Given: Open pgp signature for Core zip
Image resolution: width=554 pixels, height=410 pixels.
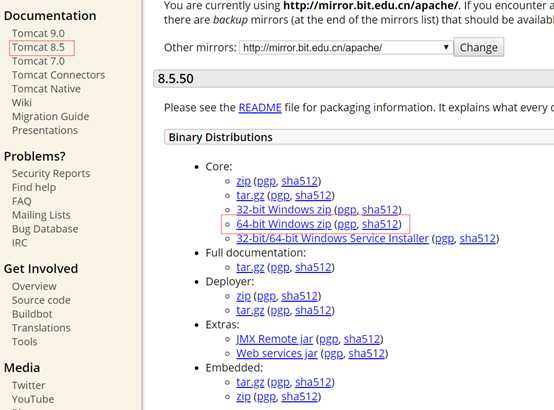Looking at the screenshot, I should pos(266,182).
